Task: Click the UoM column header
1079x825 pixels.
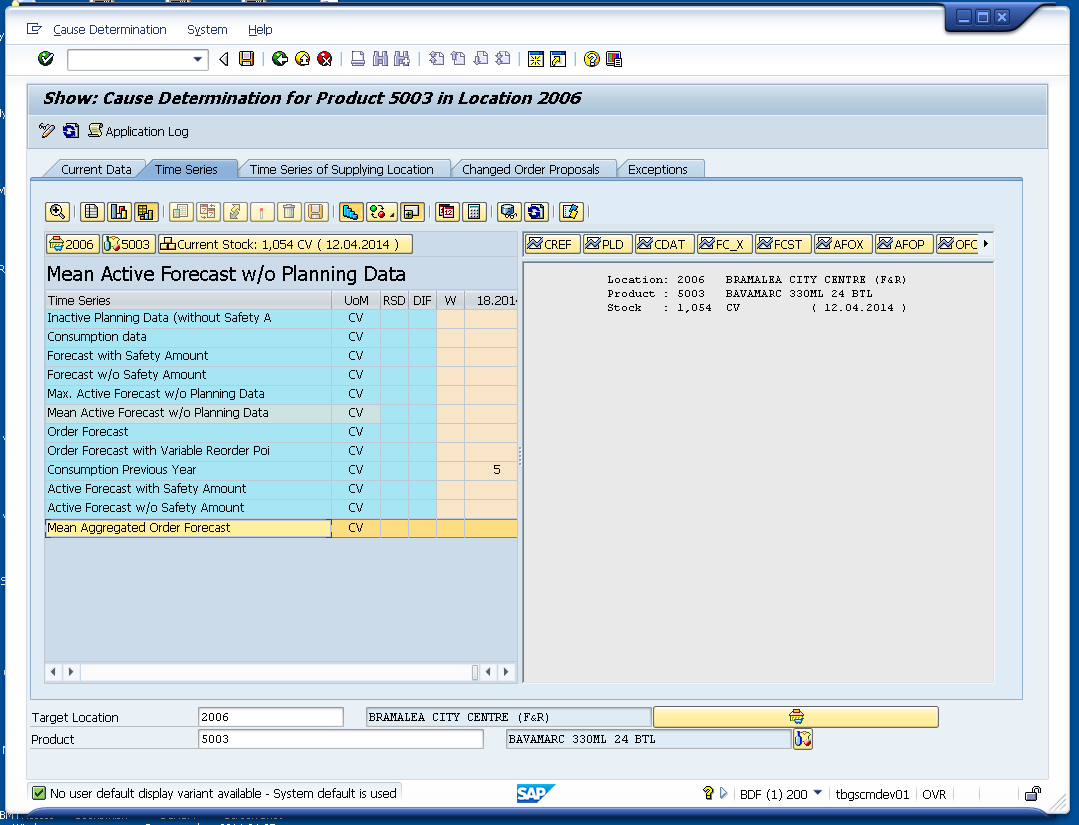Action: 356,301
